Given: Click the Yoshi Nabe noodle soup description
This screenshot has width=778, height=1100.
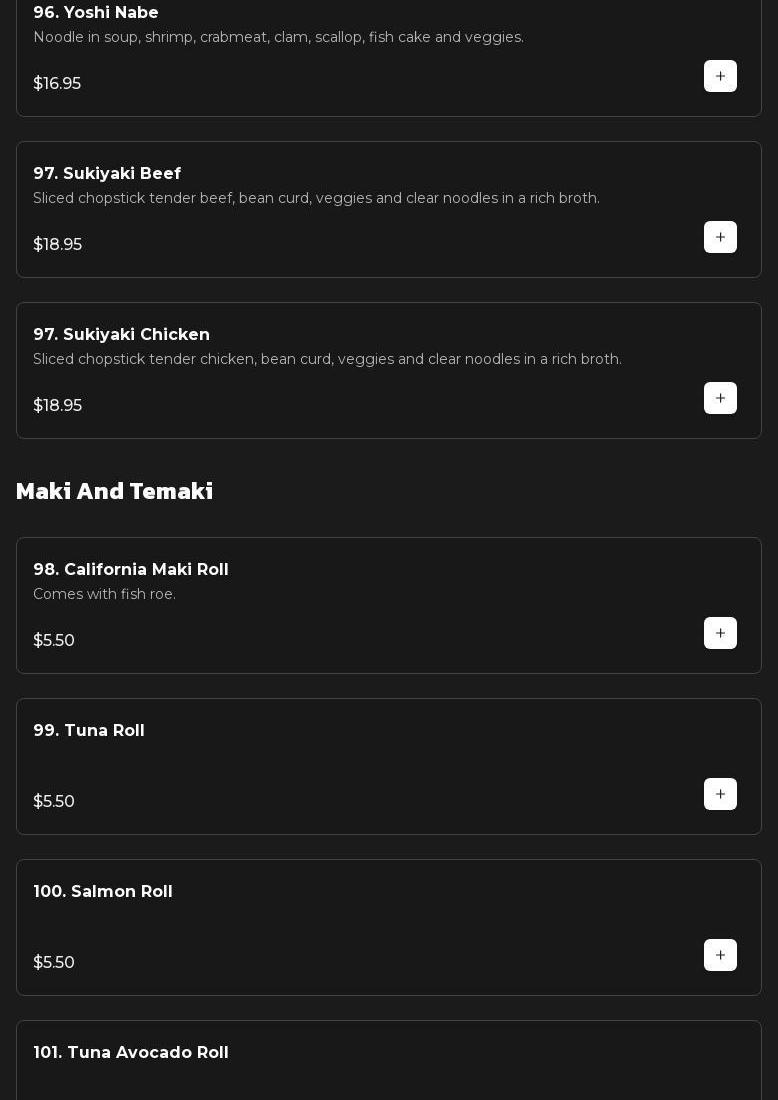Looking at the screenshot, I should coord(278,37).
